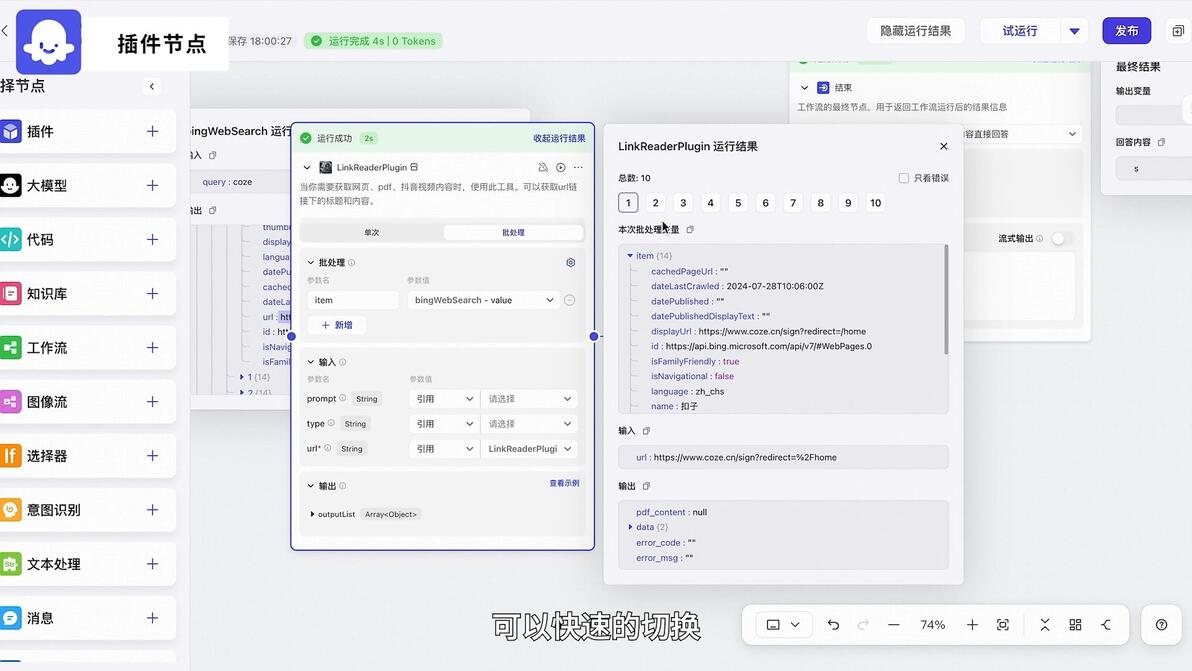Screen dimensions: 1192x671
Task: Add a 大模型 node with plus icon
Action: click(152, 185)
